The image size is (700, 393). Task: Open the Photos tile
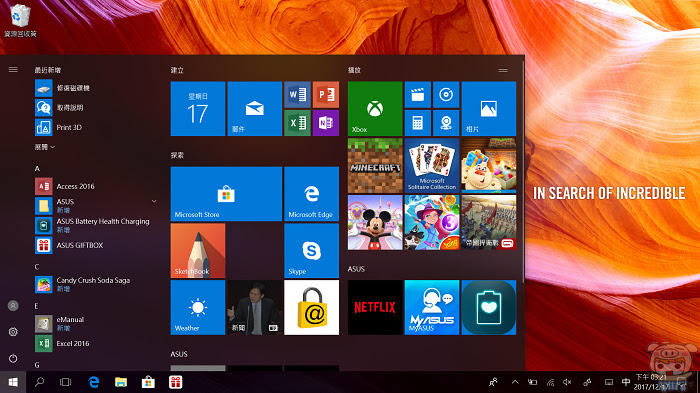(488, 109)
